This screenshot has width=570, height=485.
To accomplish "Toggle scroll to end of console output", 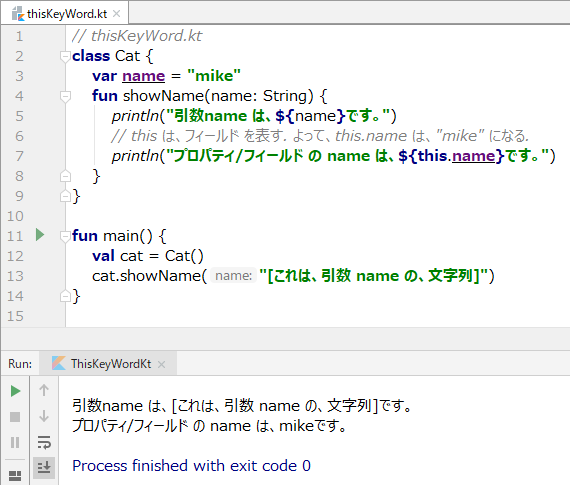I will pyautogui.click(x=44, y=468).
